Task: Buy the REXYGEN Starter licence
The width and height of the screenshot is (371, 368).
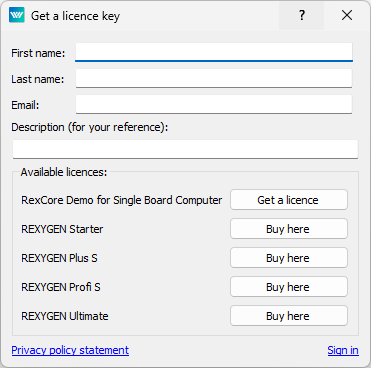Action: [289, 229]
